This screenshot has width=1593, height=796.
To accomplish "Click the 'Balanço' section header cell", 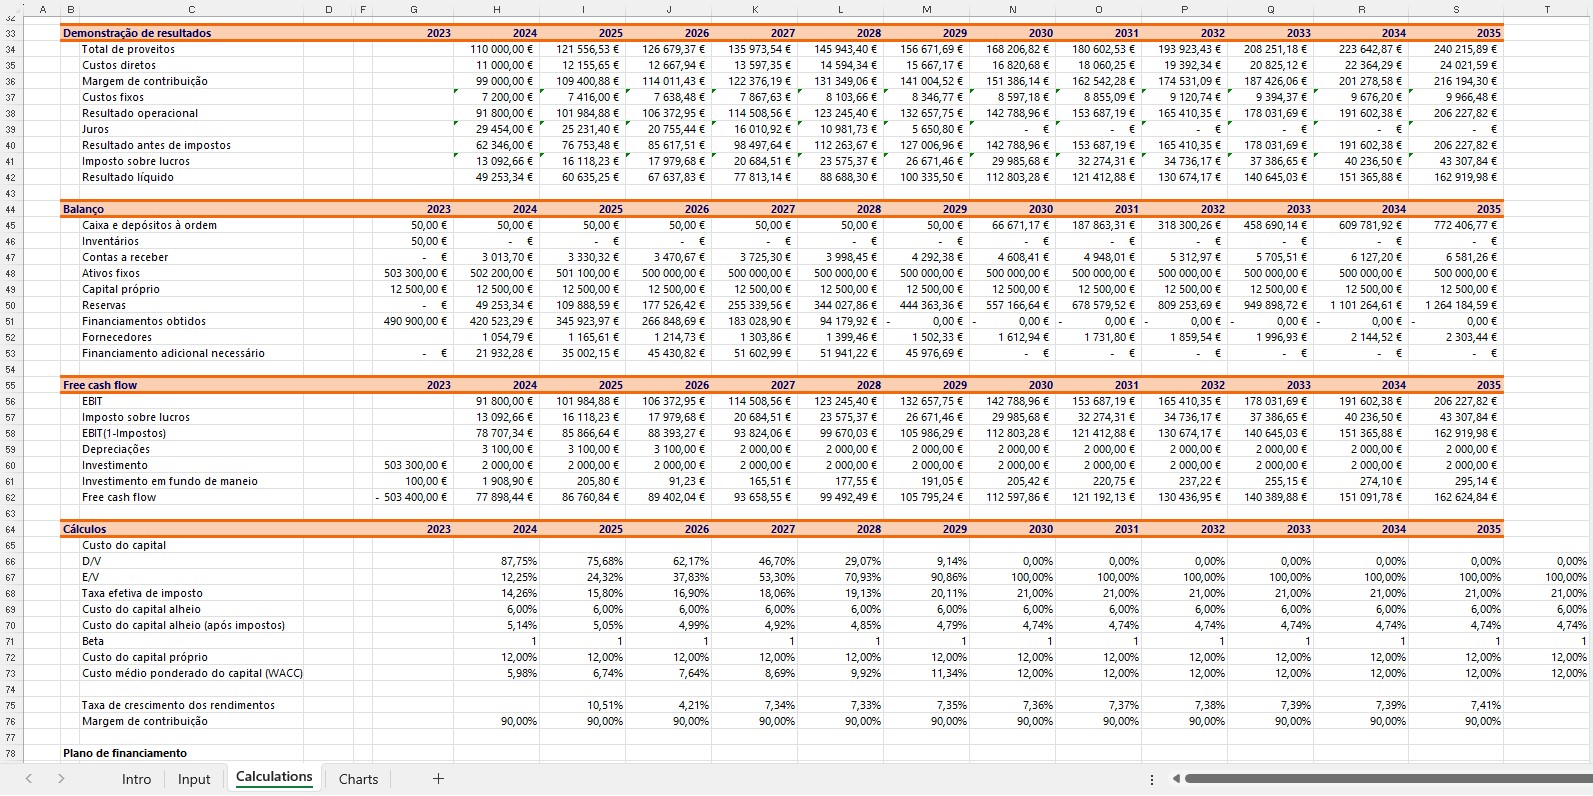I will click(x=83, y=209).
